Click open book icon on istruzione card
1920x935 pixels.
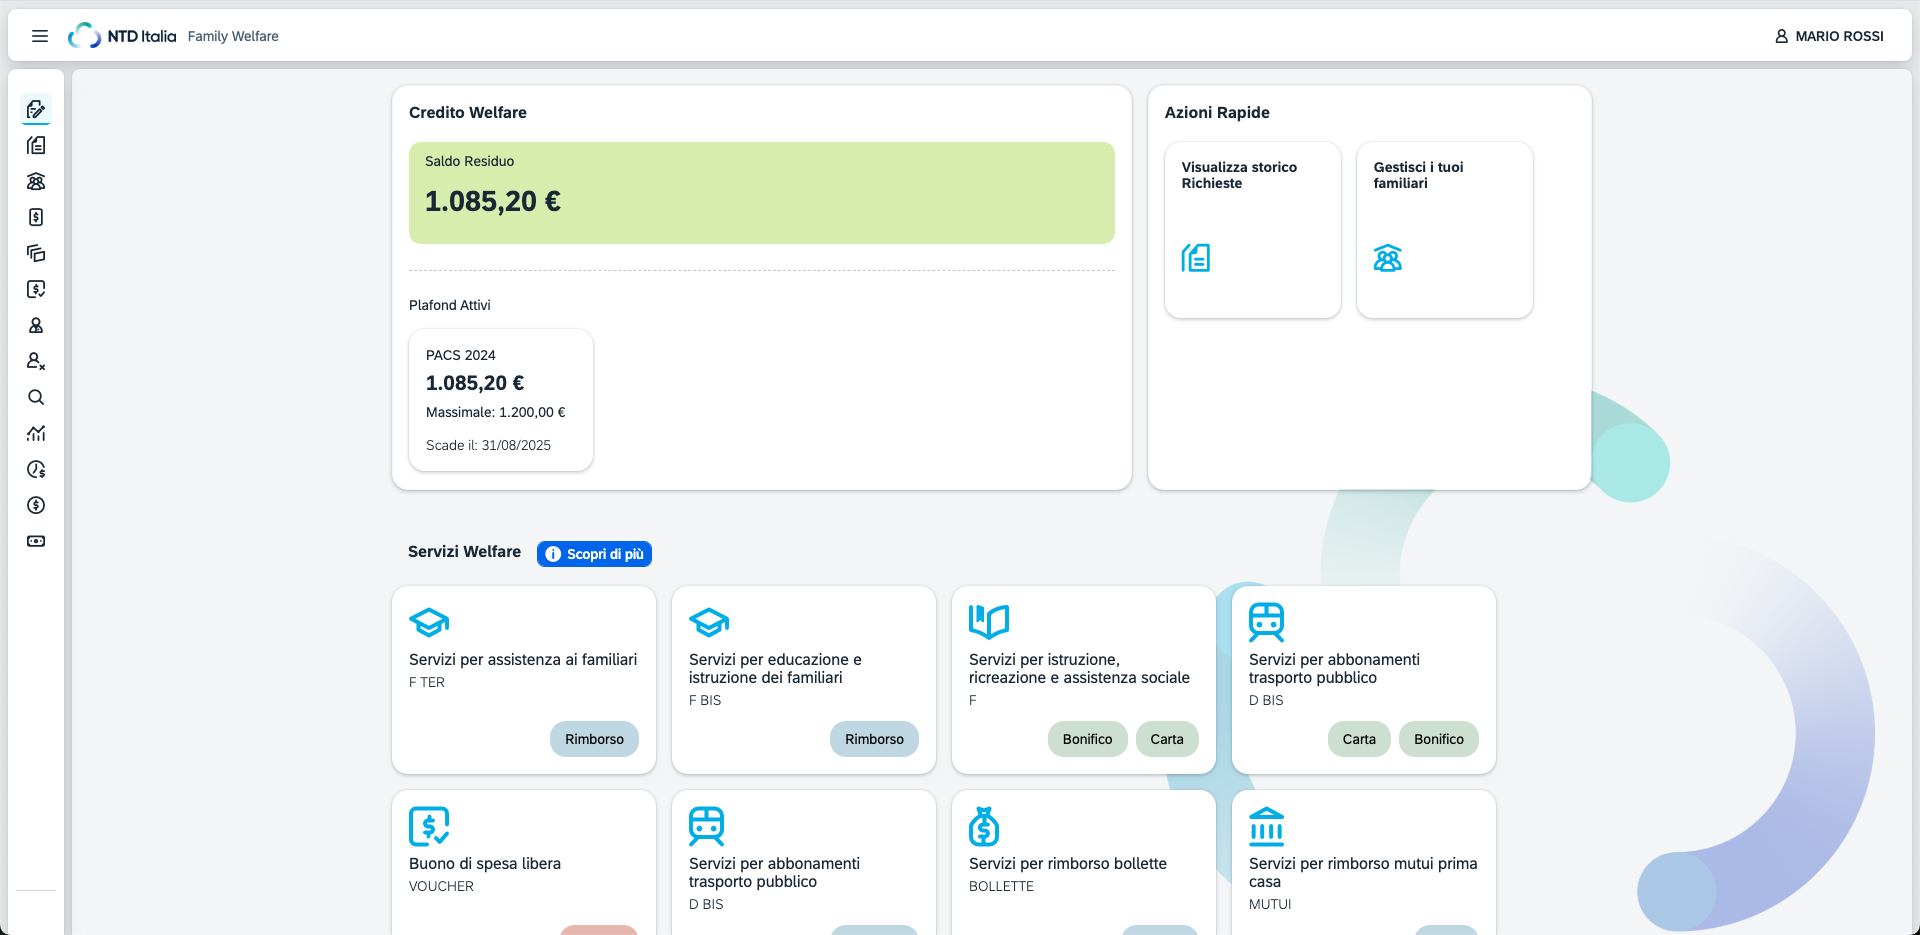[989, 622]
